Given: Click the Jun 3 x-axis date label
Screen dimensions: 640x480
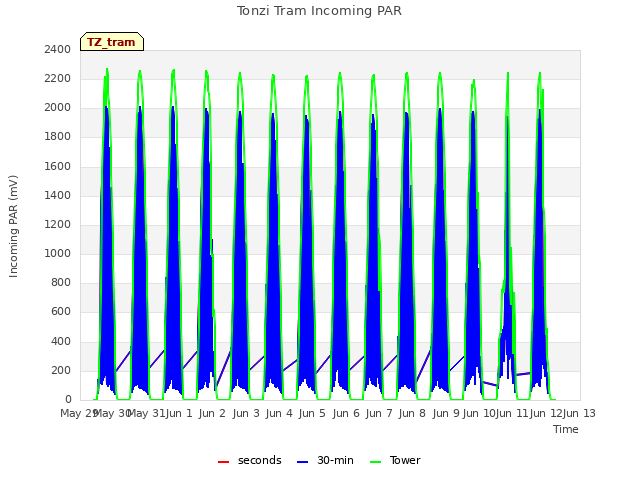Looking at the screenshot, I should pyautogui.click(x=246, y=413).
